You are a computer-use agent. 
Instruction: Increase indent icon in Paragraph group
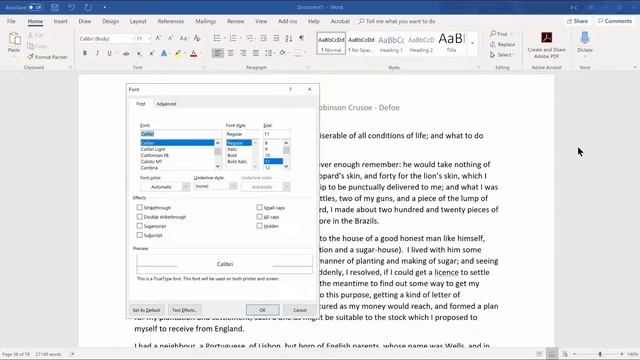point(276,38)
